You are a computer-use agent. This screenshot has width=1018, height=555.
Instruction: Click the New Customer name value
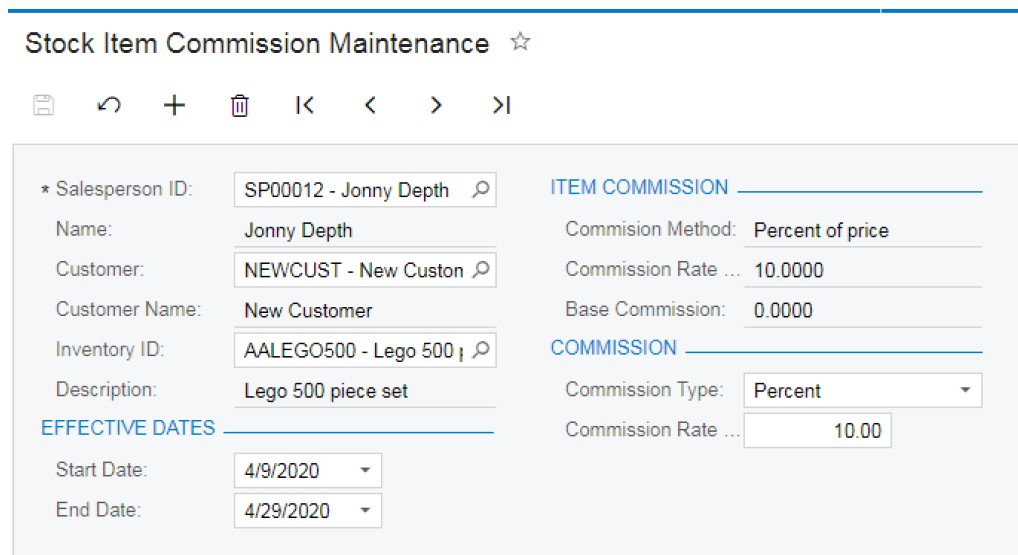click(308, 310)
